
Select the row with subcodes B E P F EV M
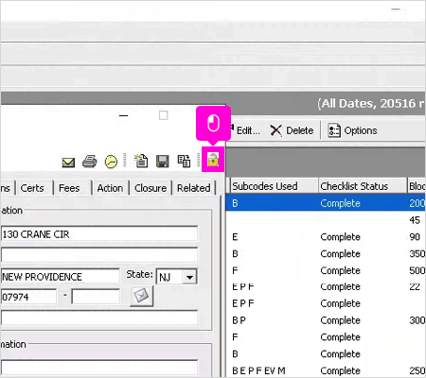click(326, 370)
